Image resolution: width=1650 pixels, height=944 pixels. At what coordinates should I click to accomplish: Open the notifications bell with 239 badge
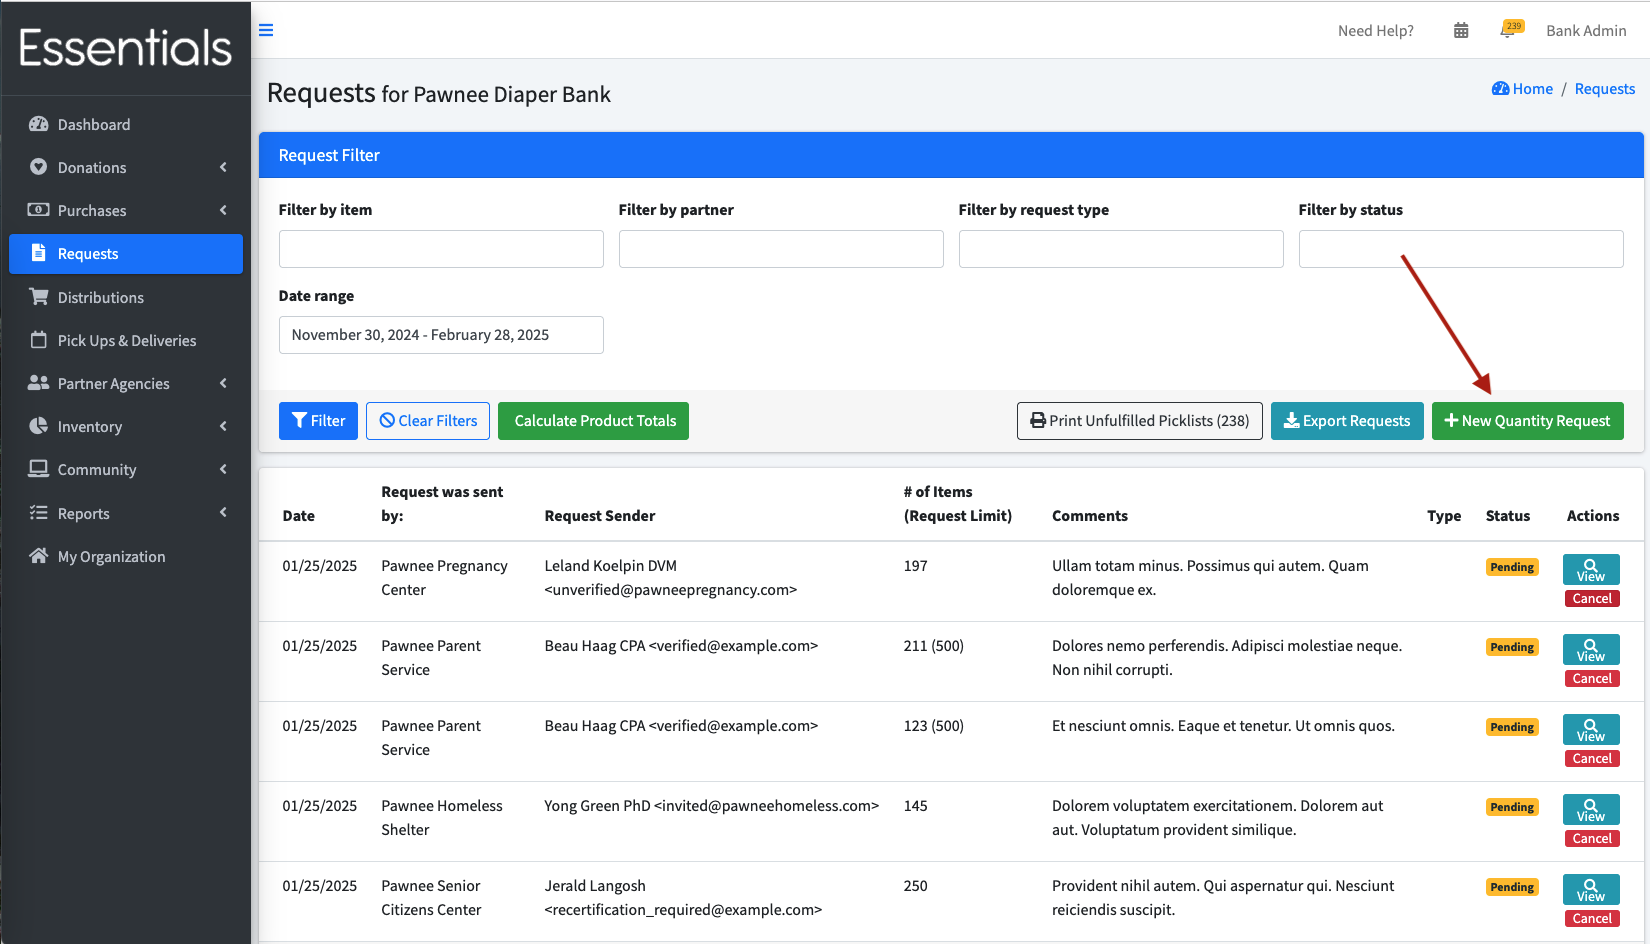coord(1510,29)
